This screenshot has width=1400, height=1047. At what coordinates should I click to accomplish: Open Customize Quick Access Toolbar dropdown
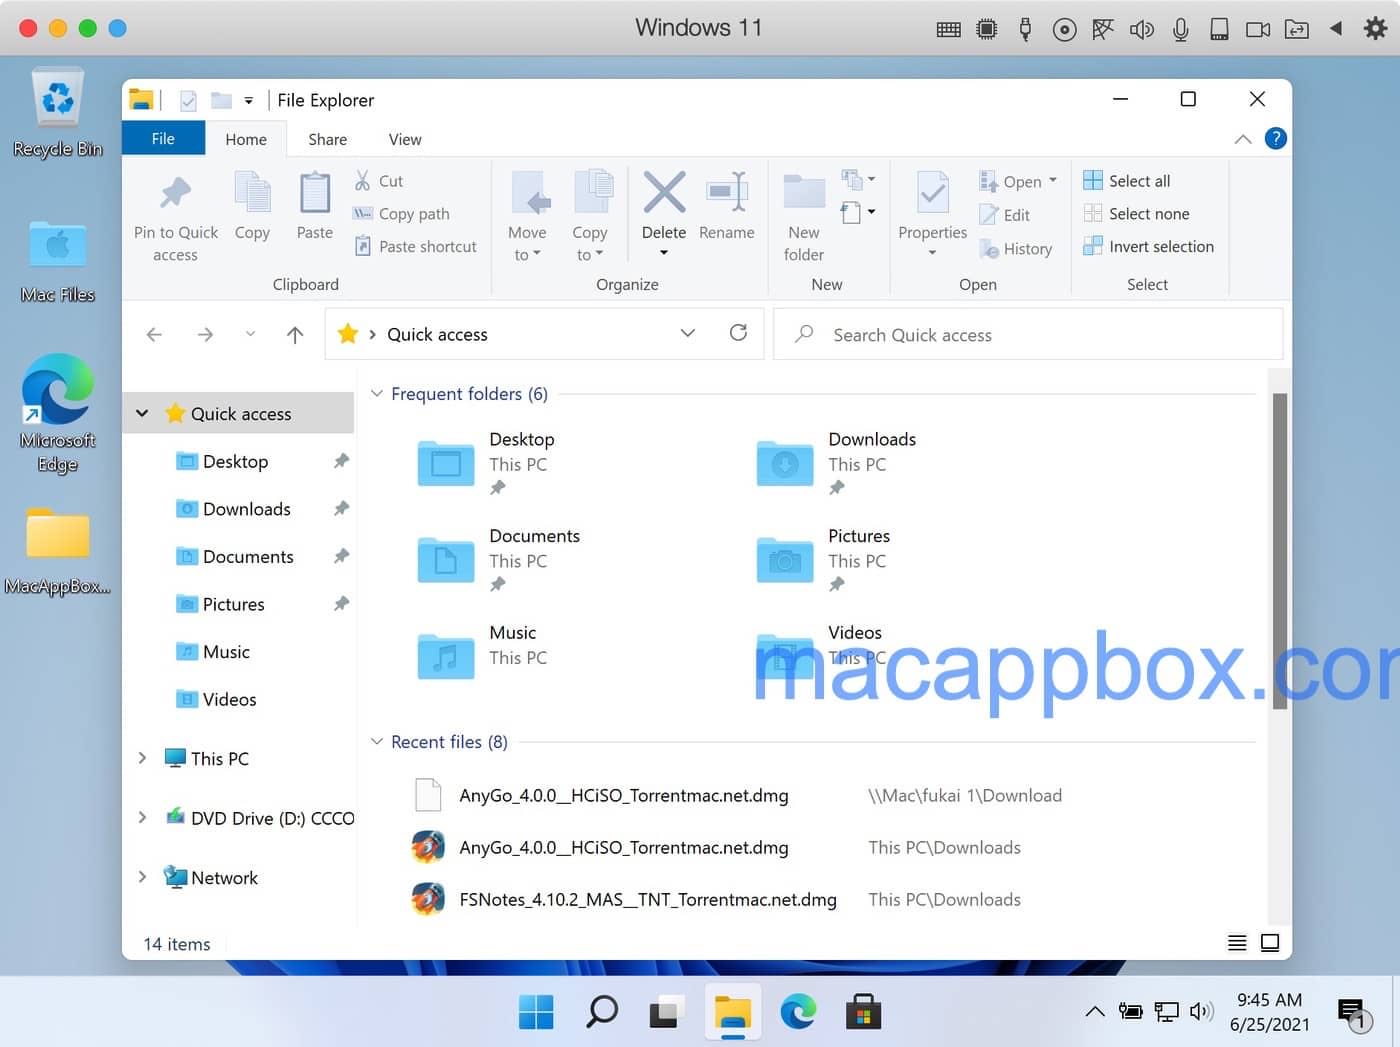pyautogui.click(x=249, y=100)
